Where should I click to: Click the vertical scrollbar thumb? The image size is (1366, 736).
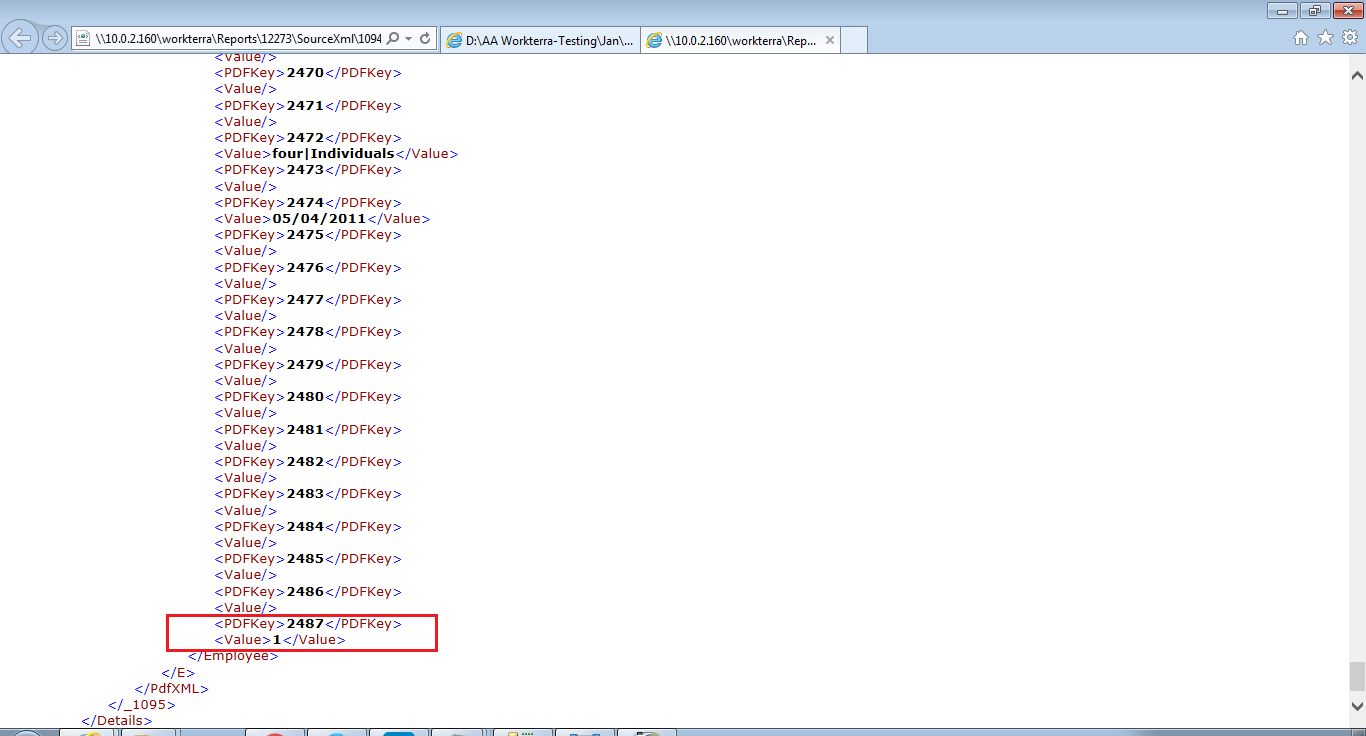1357,676
